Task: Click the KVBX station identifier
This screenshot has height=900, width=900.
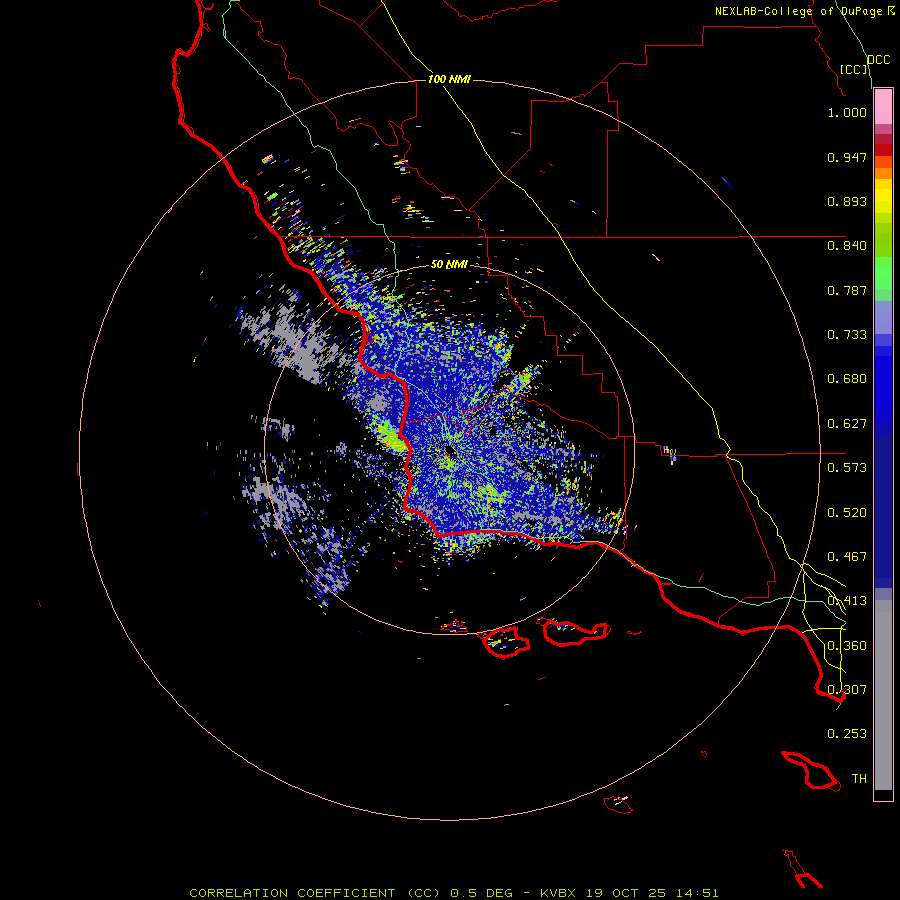Action: (557, 893)
